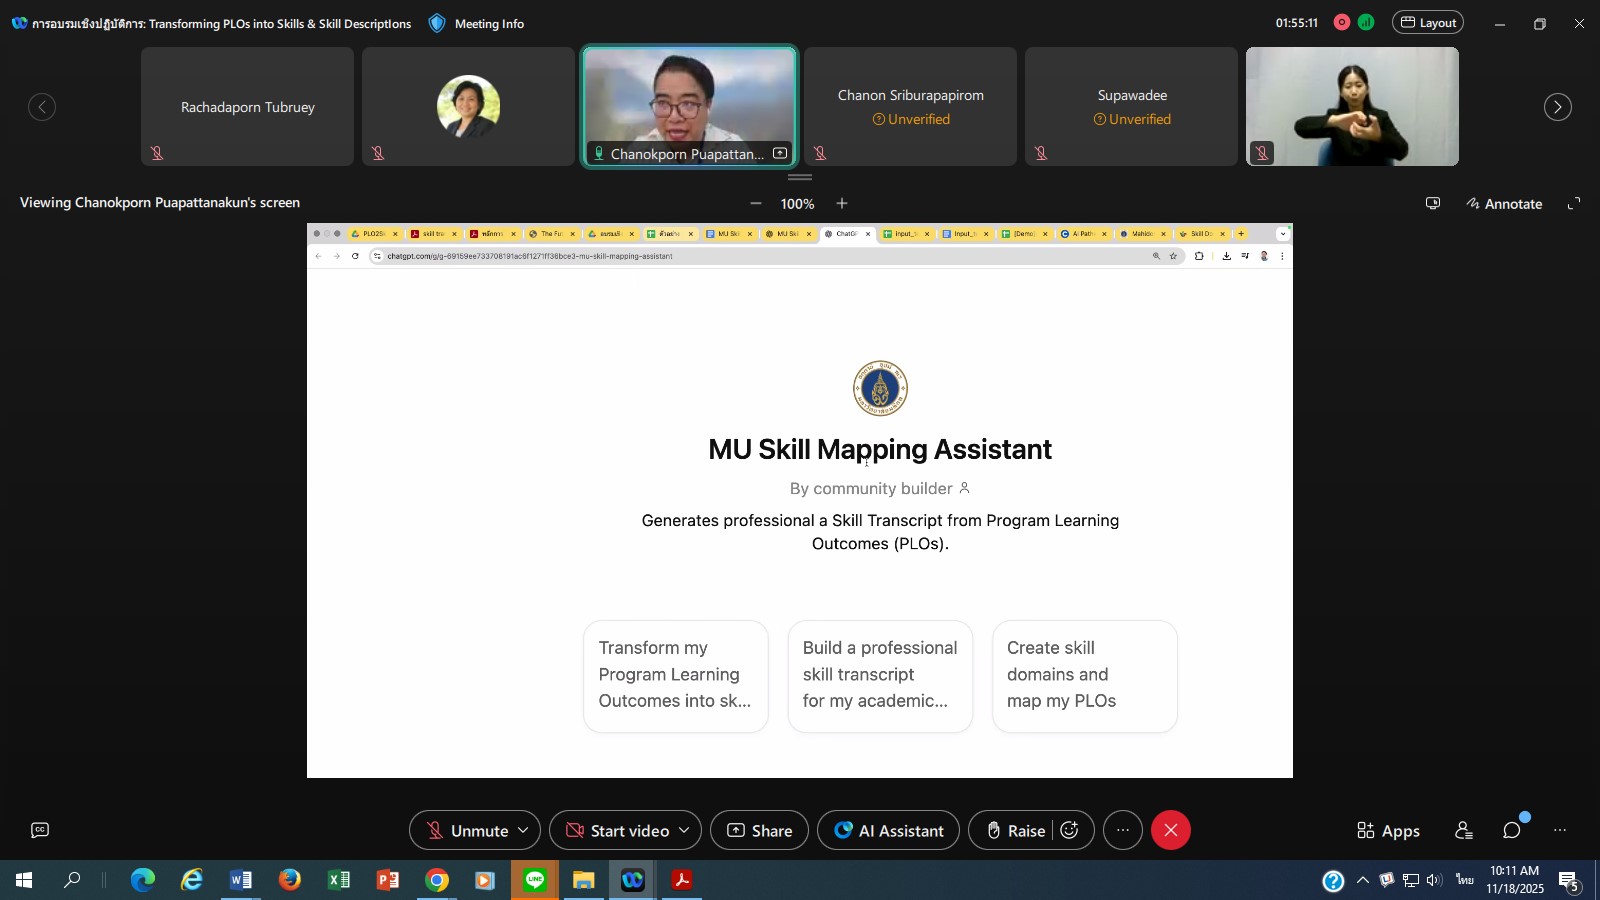Open the chat panel icon
Screen dimensions: 1600x900
pos(1511,830)
